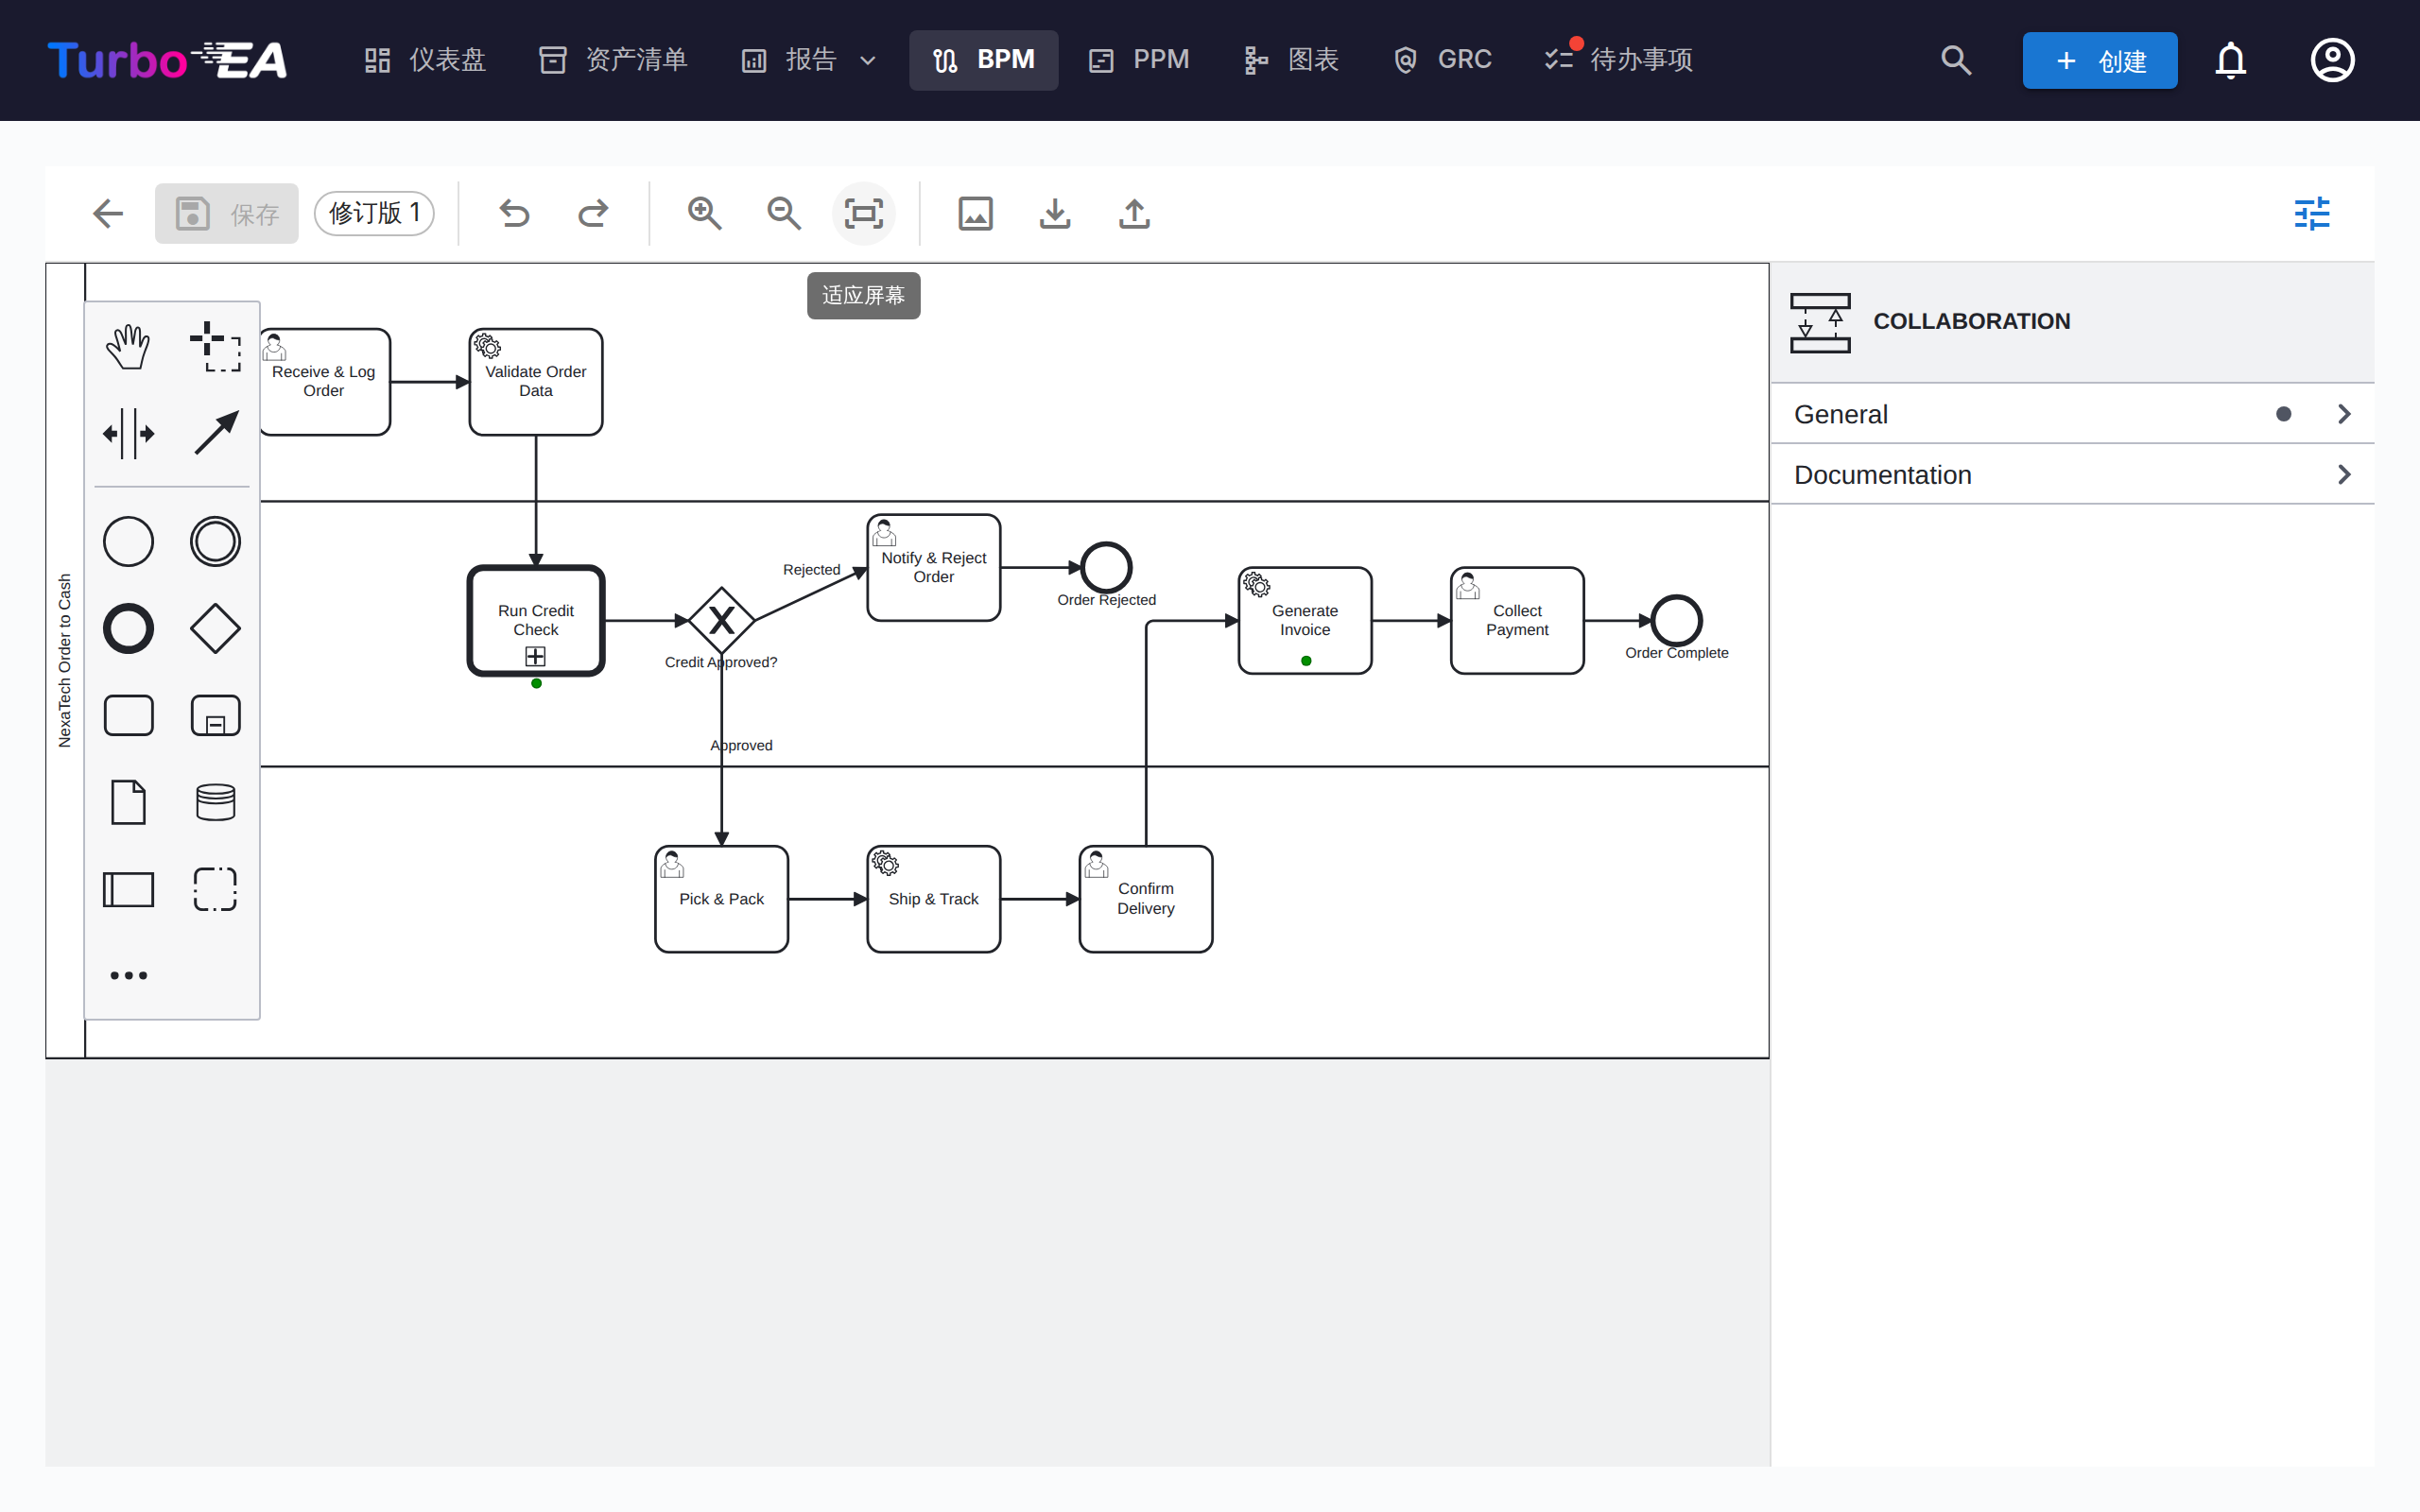Open the 待办事项 todo tab
This screenshot has height=1512, width=2420.
pos(1619,60)
